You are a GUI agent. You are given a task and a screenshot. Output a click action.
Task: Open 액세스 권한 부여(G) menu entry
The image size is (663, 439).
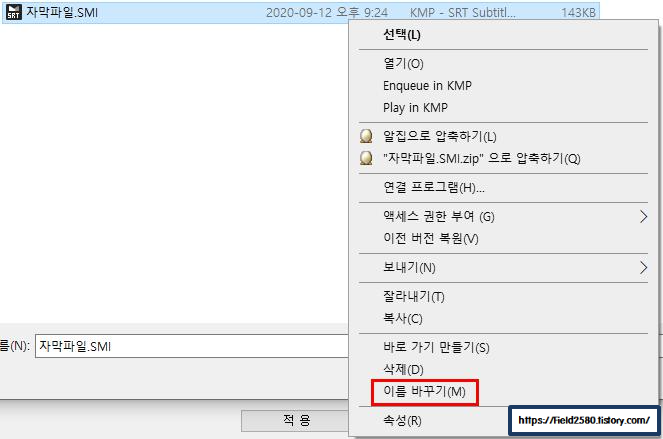coord(439,217)
